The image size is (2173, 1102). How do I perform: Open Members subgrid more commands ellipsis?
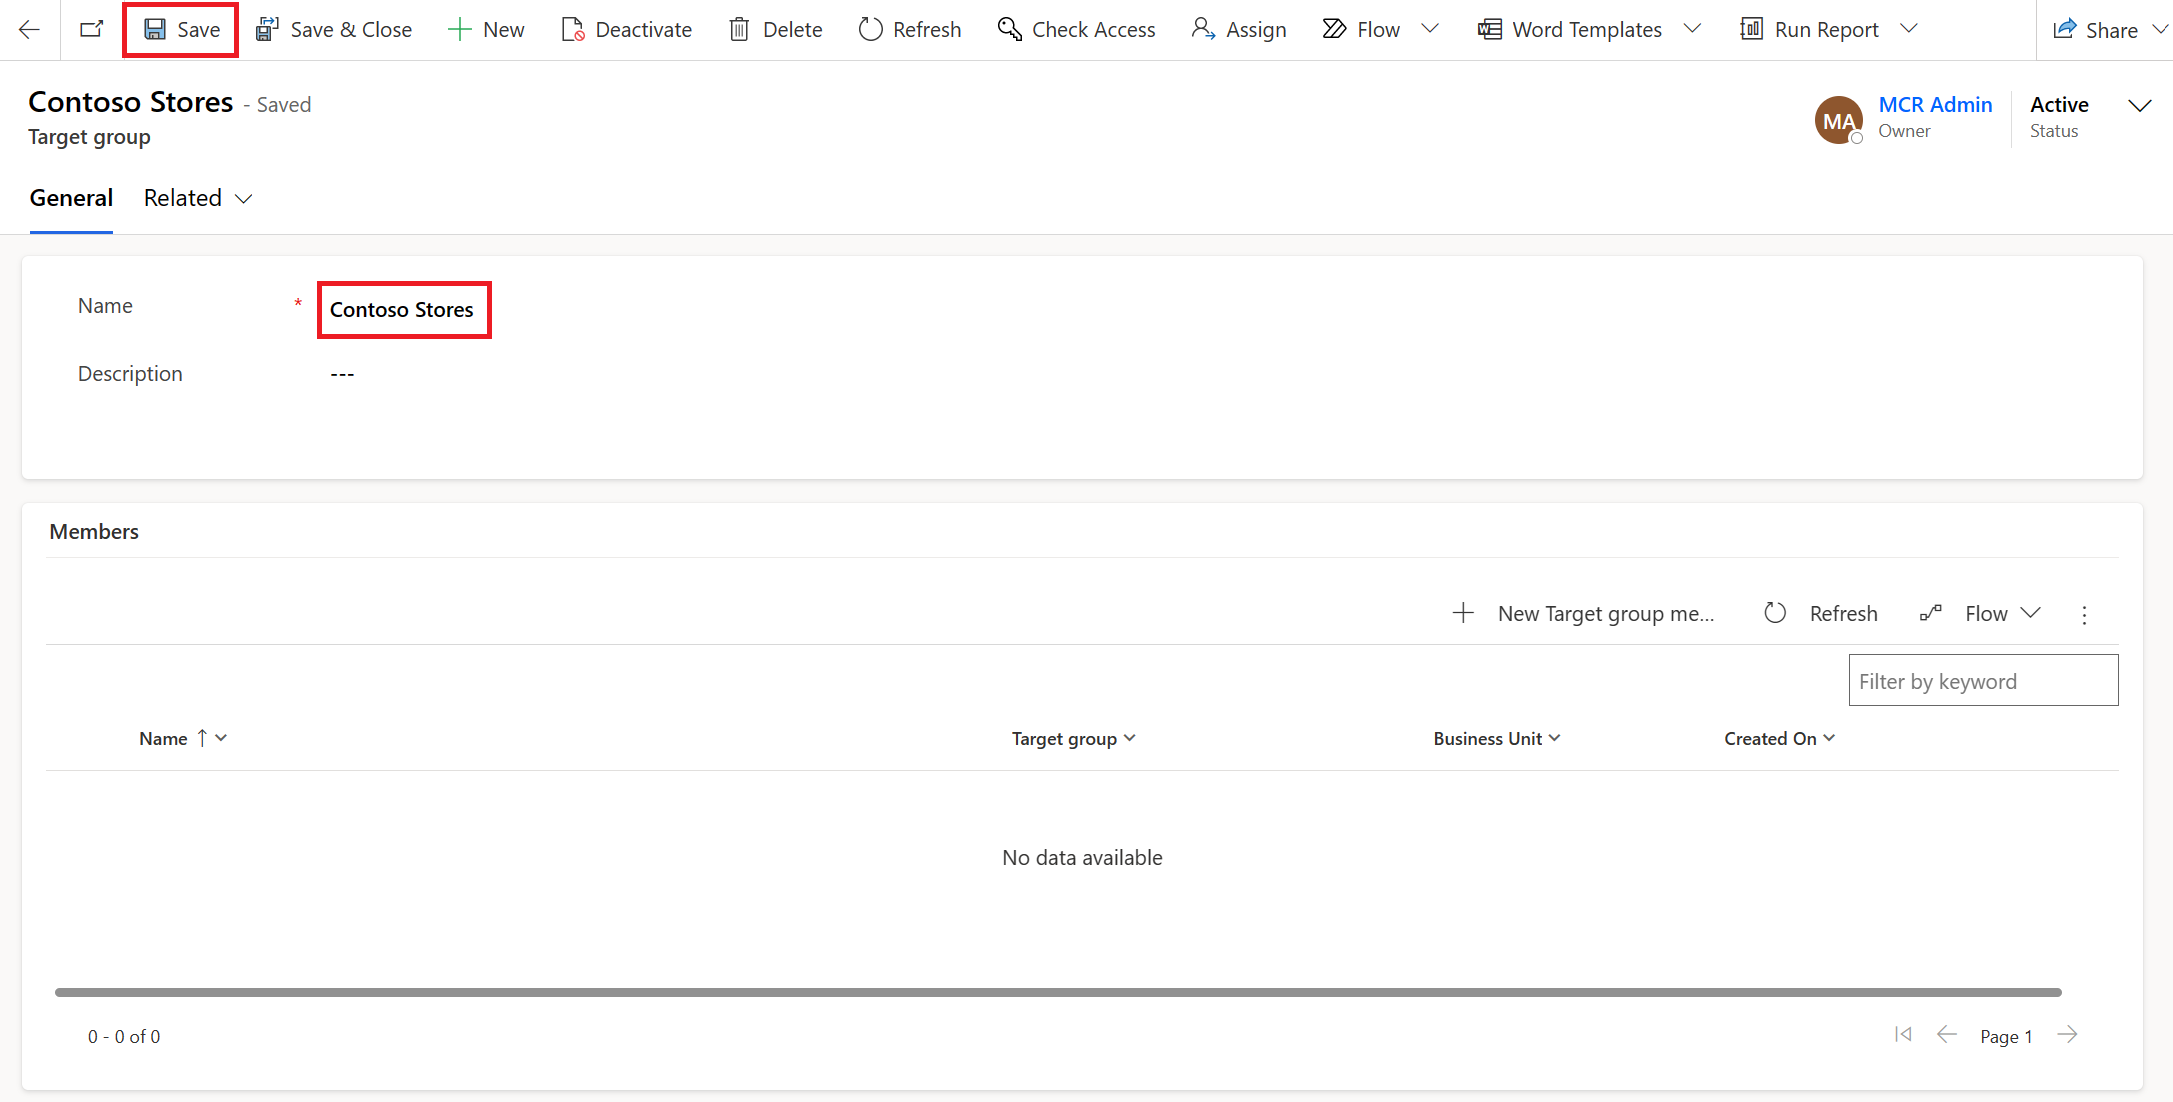[2084, 615]
